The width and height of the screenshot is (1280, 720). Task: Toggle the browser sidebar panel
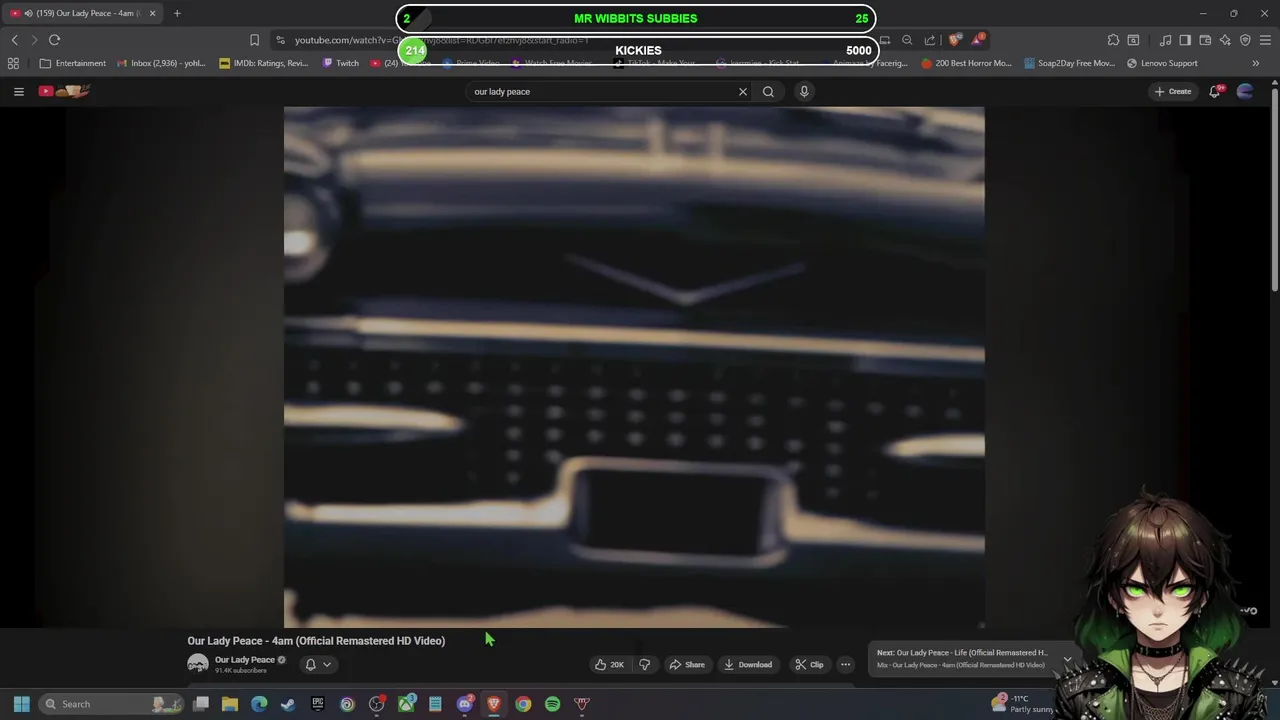coord(1185,40)
